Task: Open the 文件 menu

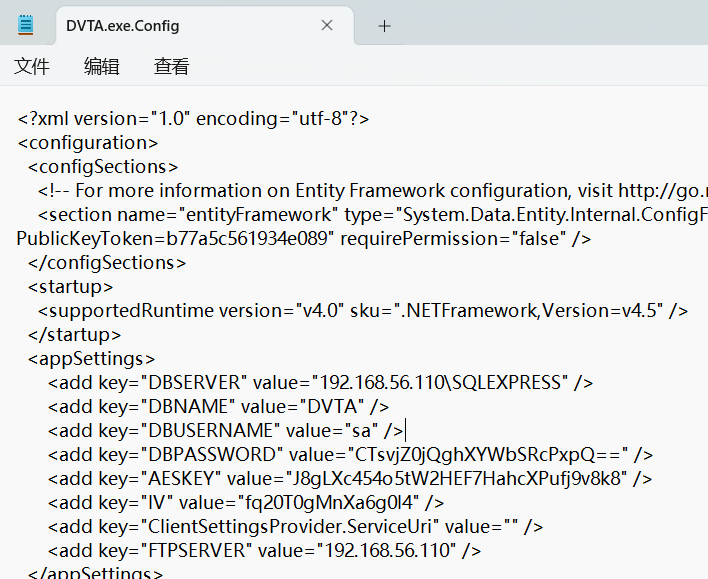Action: tap(32, 67)
